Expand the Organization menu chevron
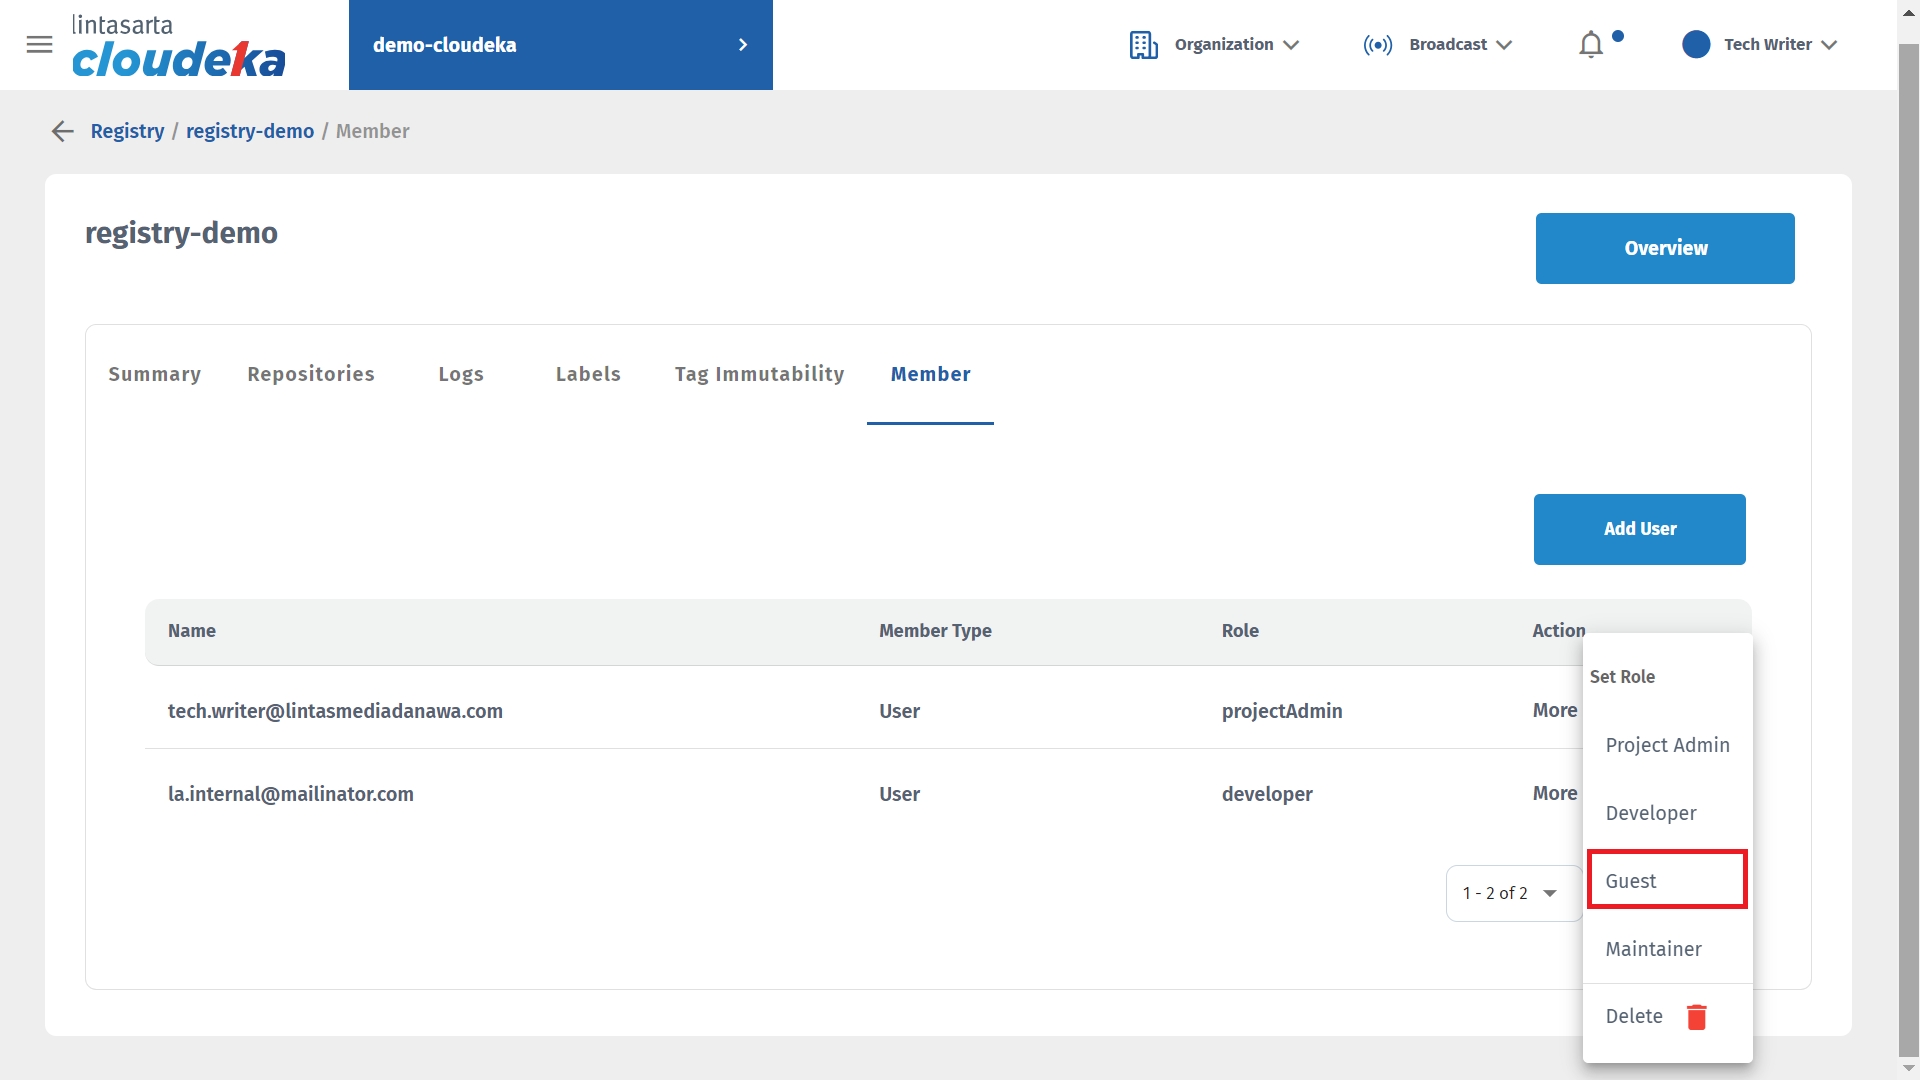This screenshot has height=1080, width=1920. (1291, 45)
